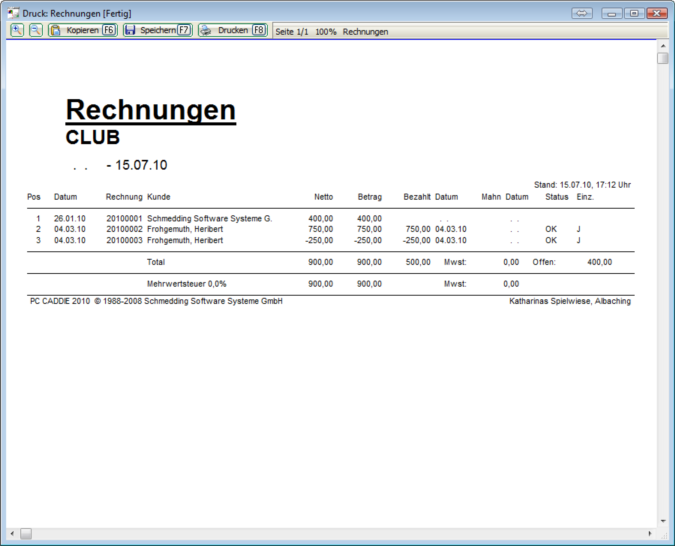The image size is (675, 546).
Task: Click the wide button left of minimize
Action: pyautogui.click(x=582, y=13)
